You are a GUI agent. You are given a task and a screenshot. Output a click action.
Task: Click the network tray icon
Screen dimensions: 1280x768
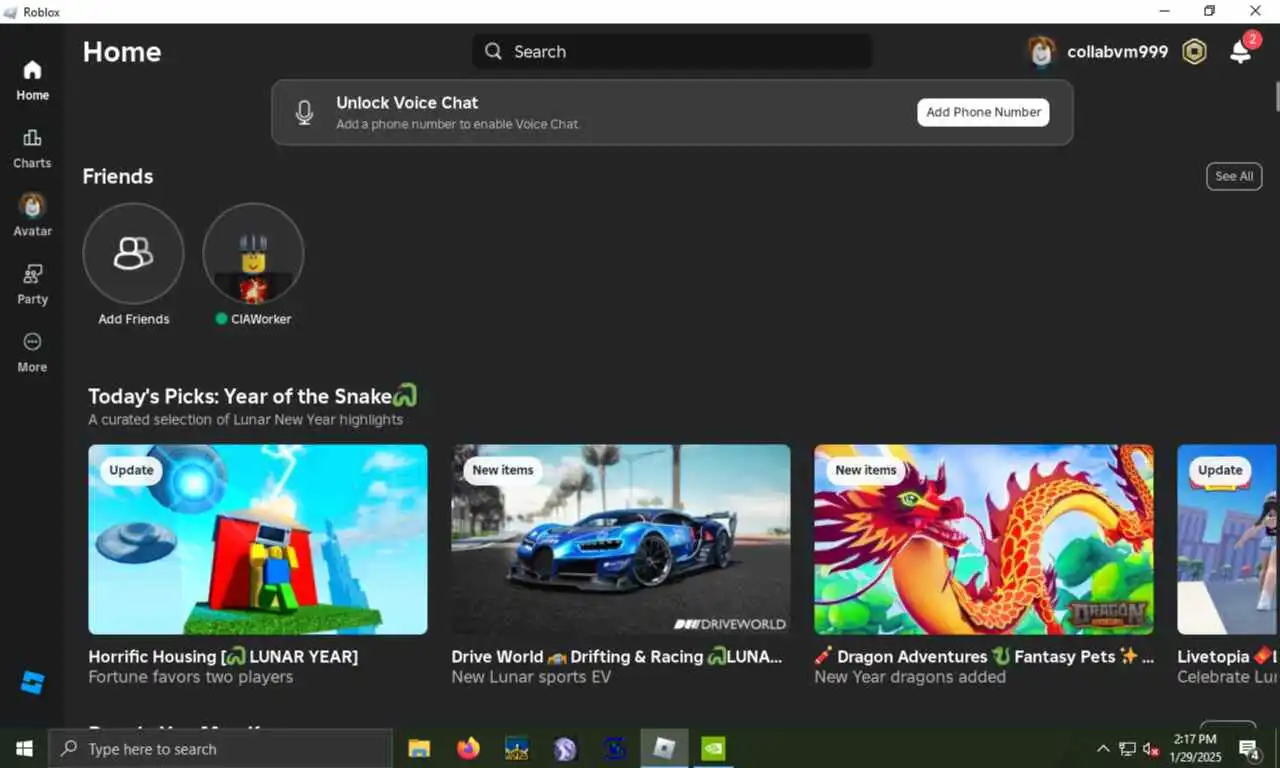pyautogui.click(x=1127, y=749)
